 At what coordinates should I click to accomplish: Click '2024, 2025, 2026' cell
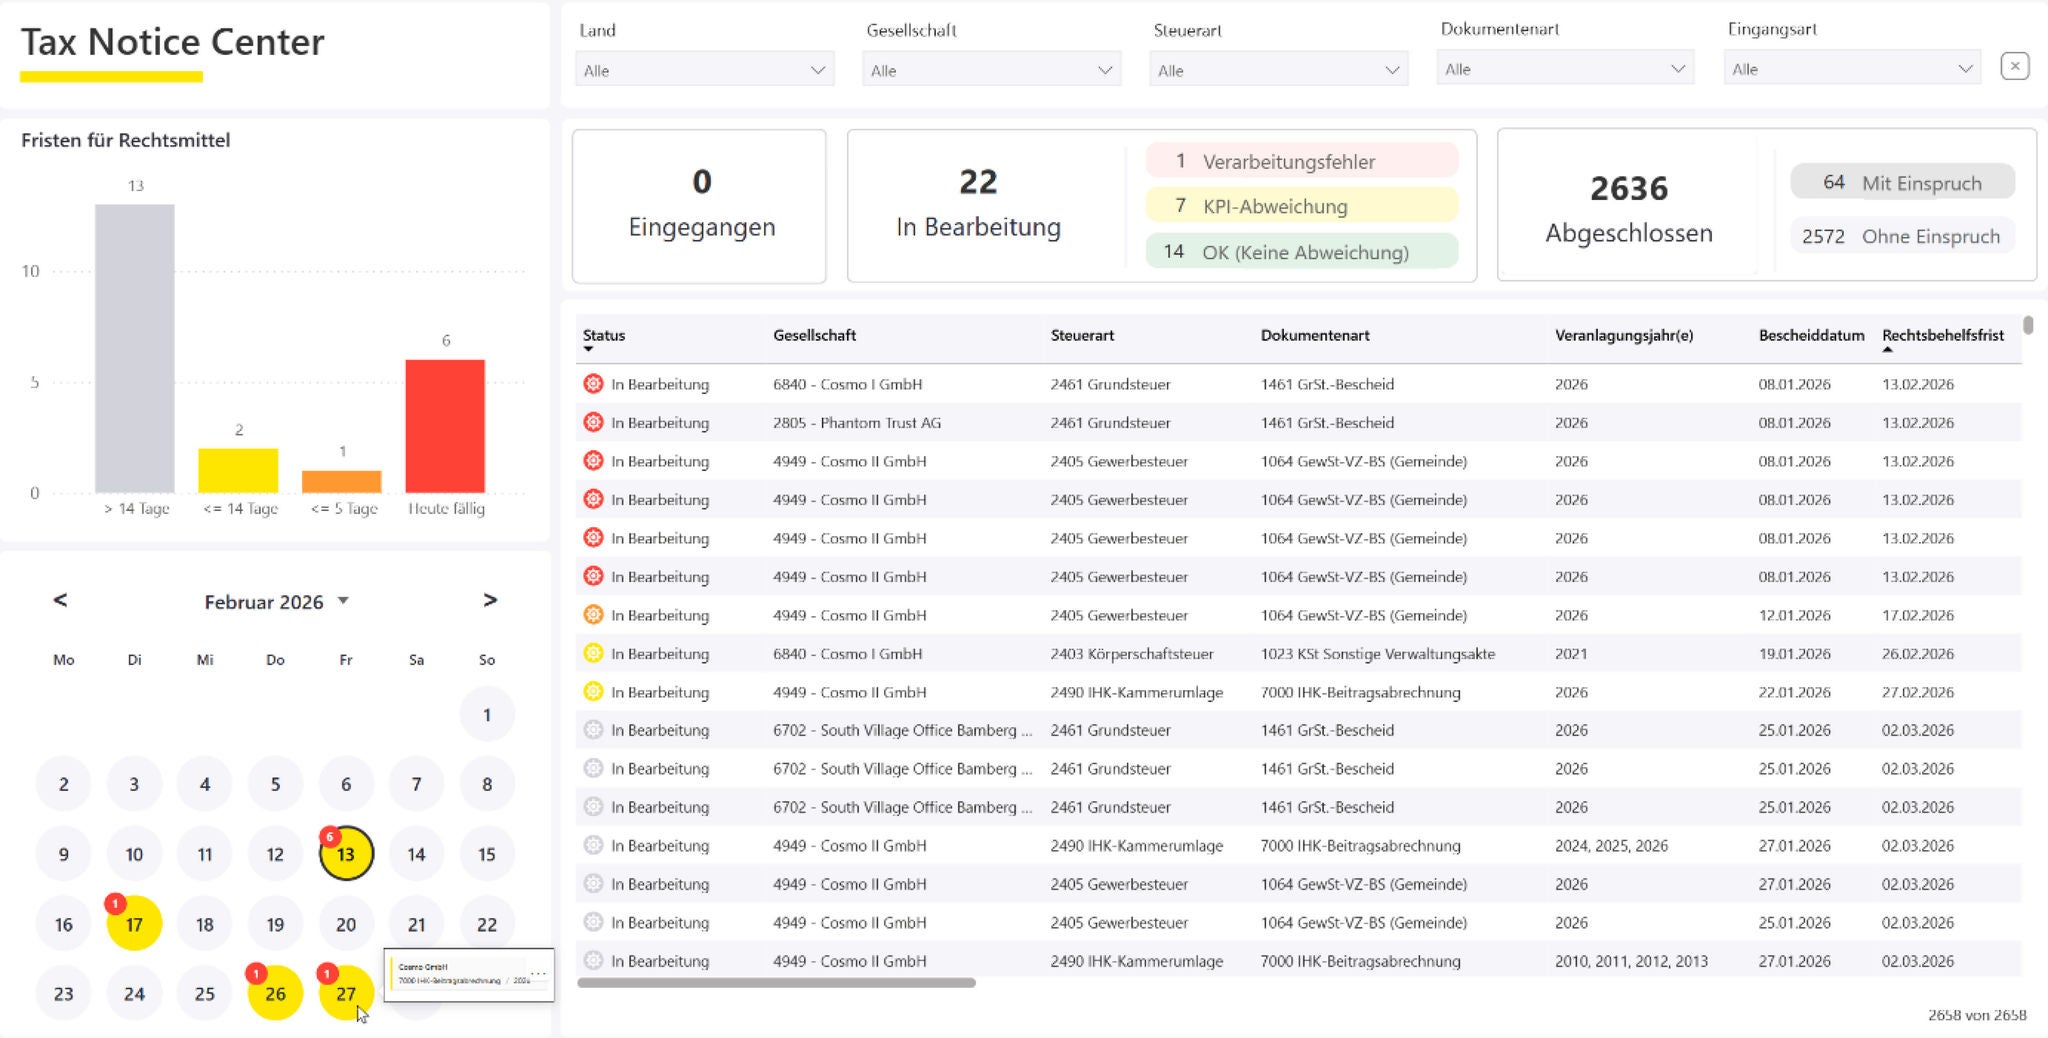[x=1611, y=845]
